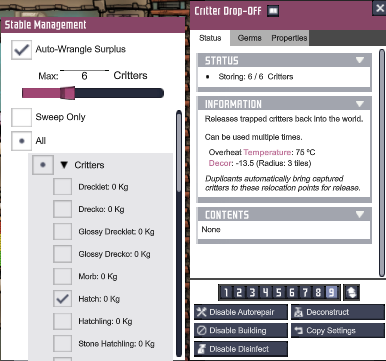386x361 pixels.
Task: Close the Critter Drop-Off panel
Action: pos(380,8)
